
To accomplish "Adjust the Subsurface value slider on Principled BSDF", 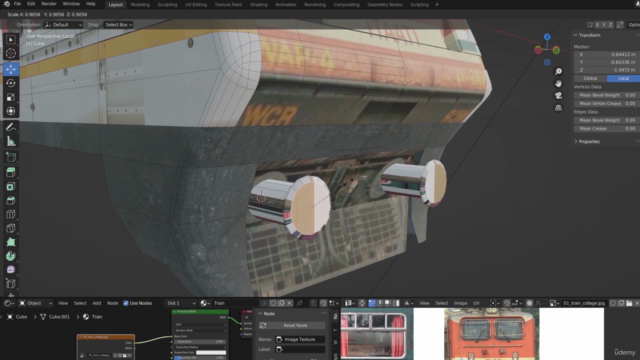I will click(x=200, y=342).
